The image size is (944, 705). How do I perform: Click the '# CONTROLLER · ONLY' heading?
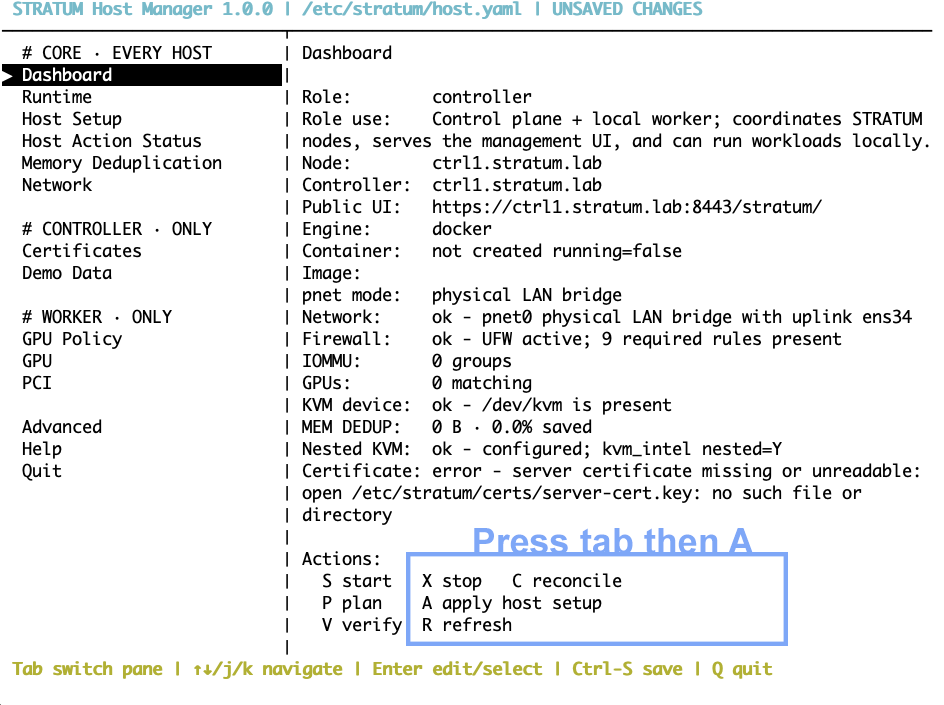117,229
